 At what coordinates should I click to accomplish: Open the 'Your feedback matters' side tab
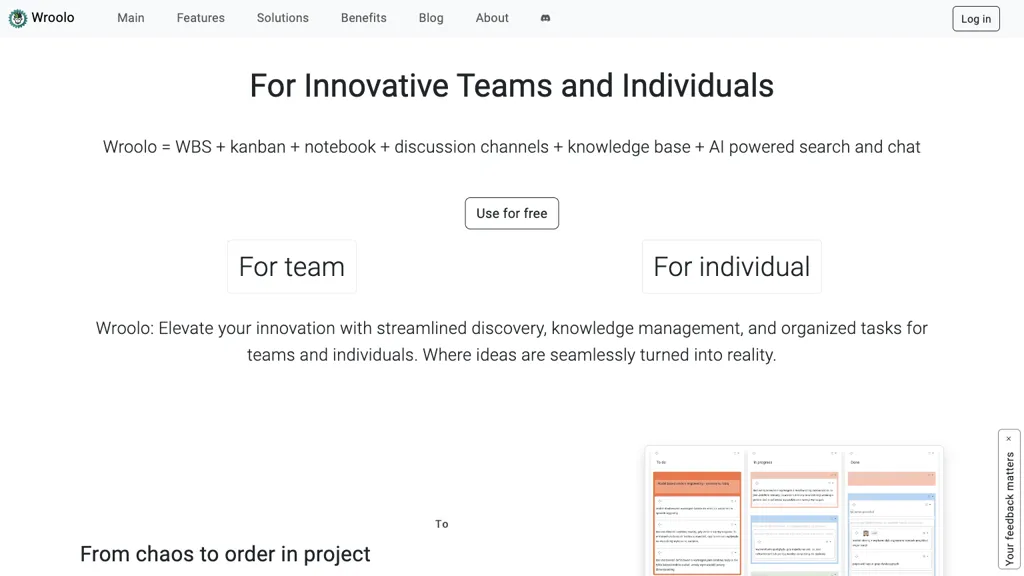[1009, 508]
